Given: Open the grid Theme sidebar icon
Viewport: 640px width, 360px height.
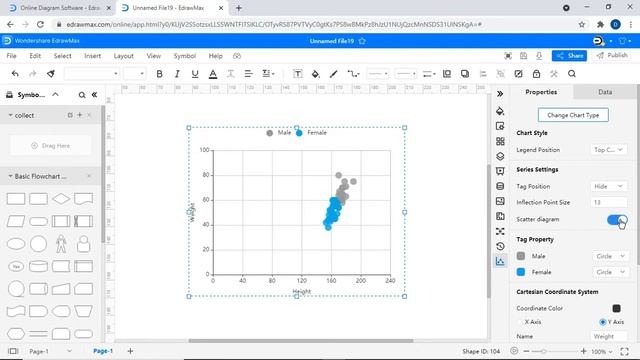Looking at the screenshot, I should pos(500,141).
